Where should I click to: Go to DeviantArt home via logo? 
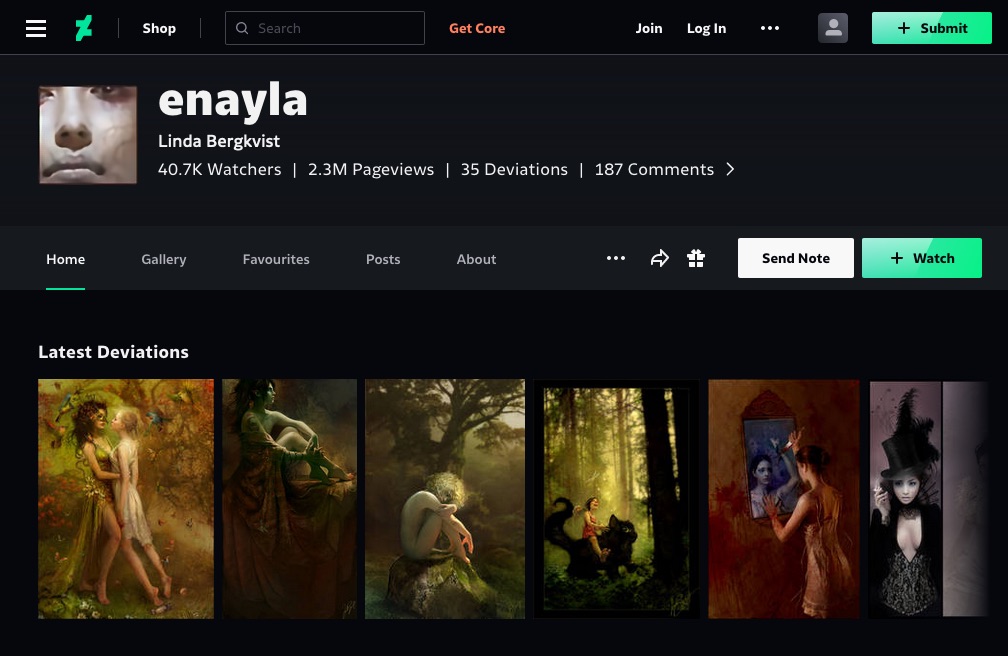pyautogui.click(x=84, y=28)
